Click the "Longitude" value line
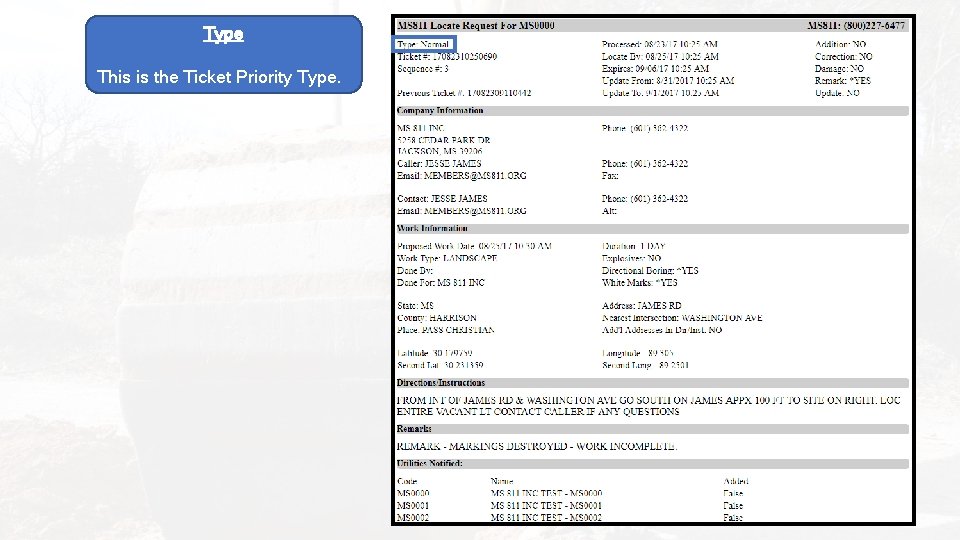The height and width of the screenshot is (540, 960). click(x=637, y=353)
